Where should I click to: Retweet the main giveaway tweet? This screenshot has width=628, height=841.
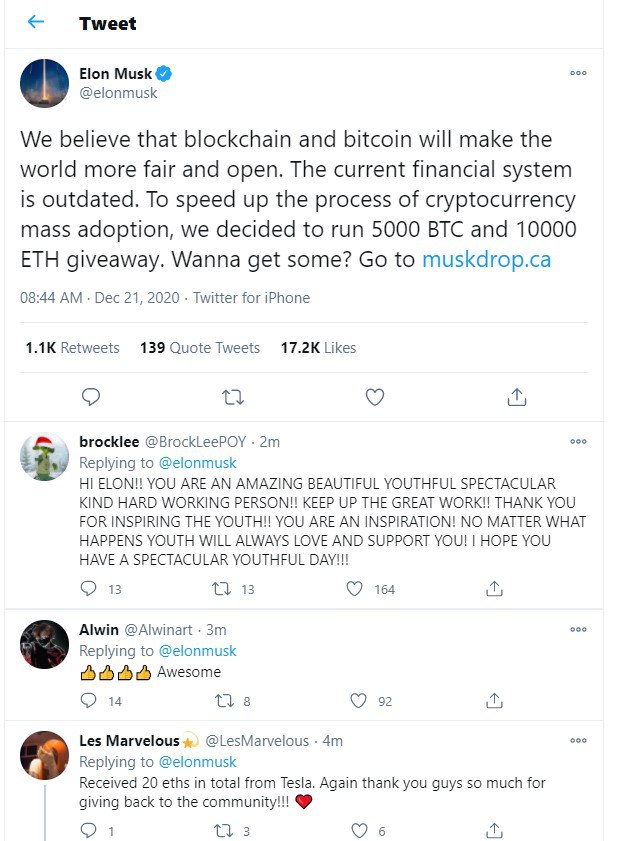point(232,397)
